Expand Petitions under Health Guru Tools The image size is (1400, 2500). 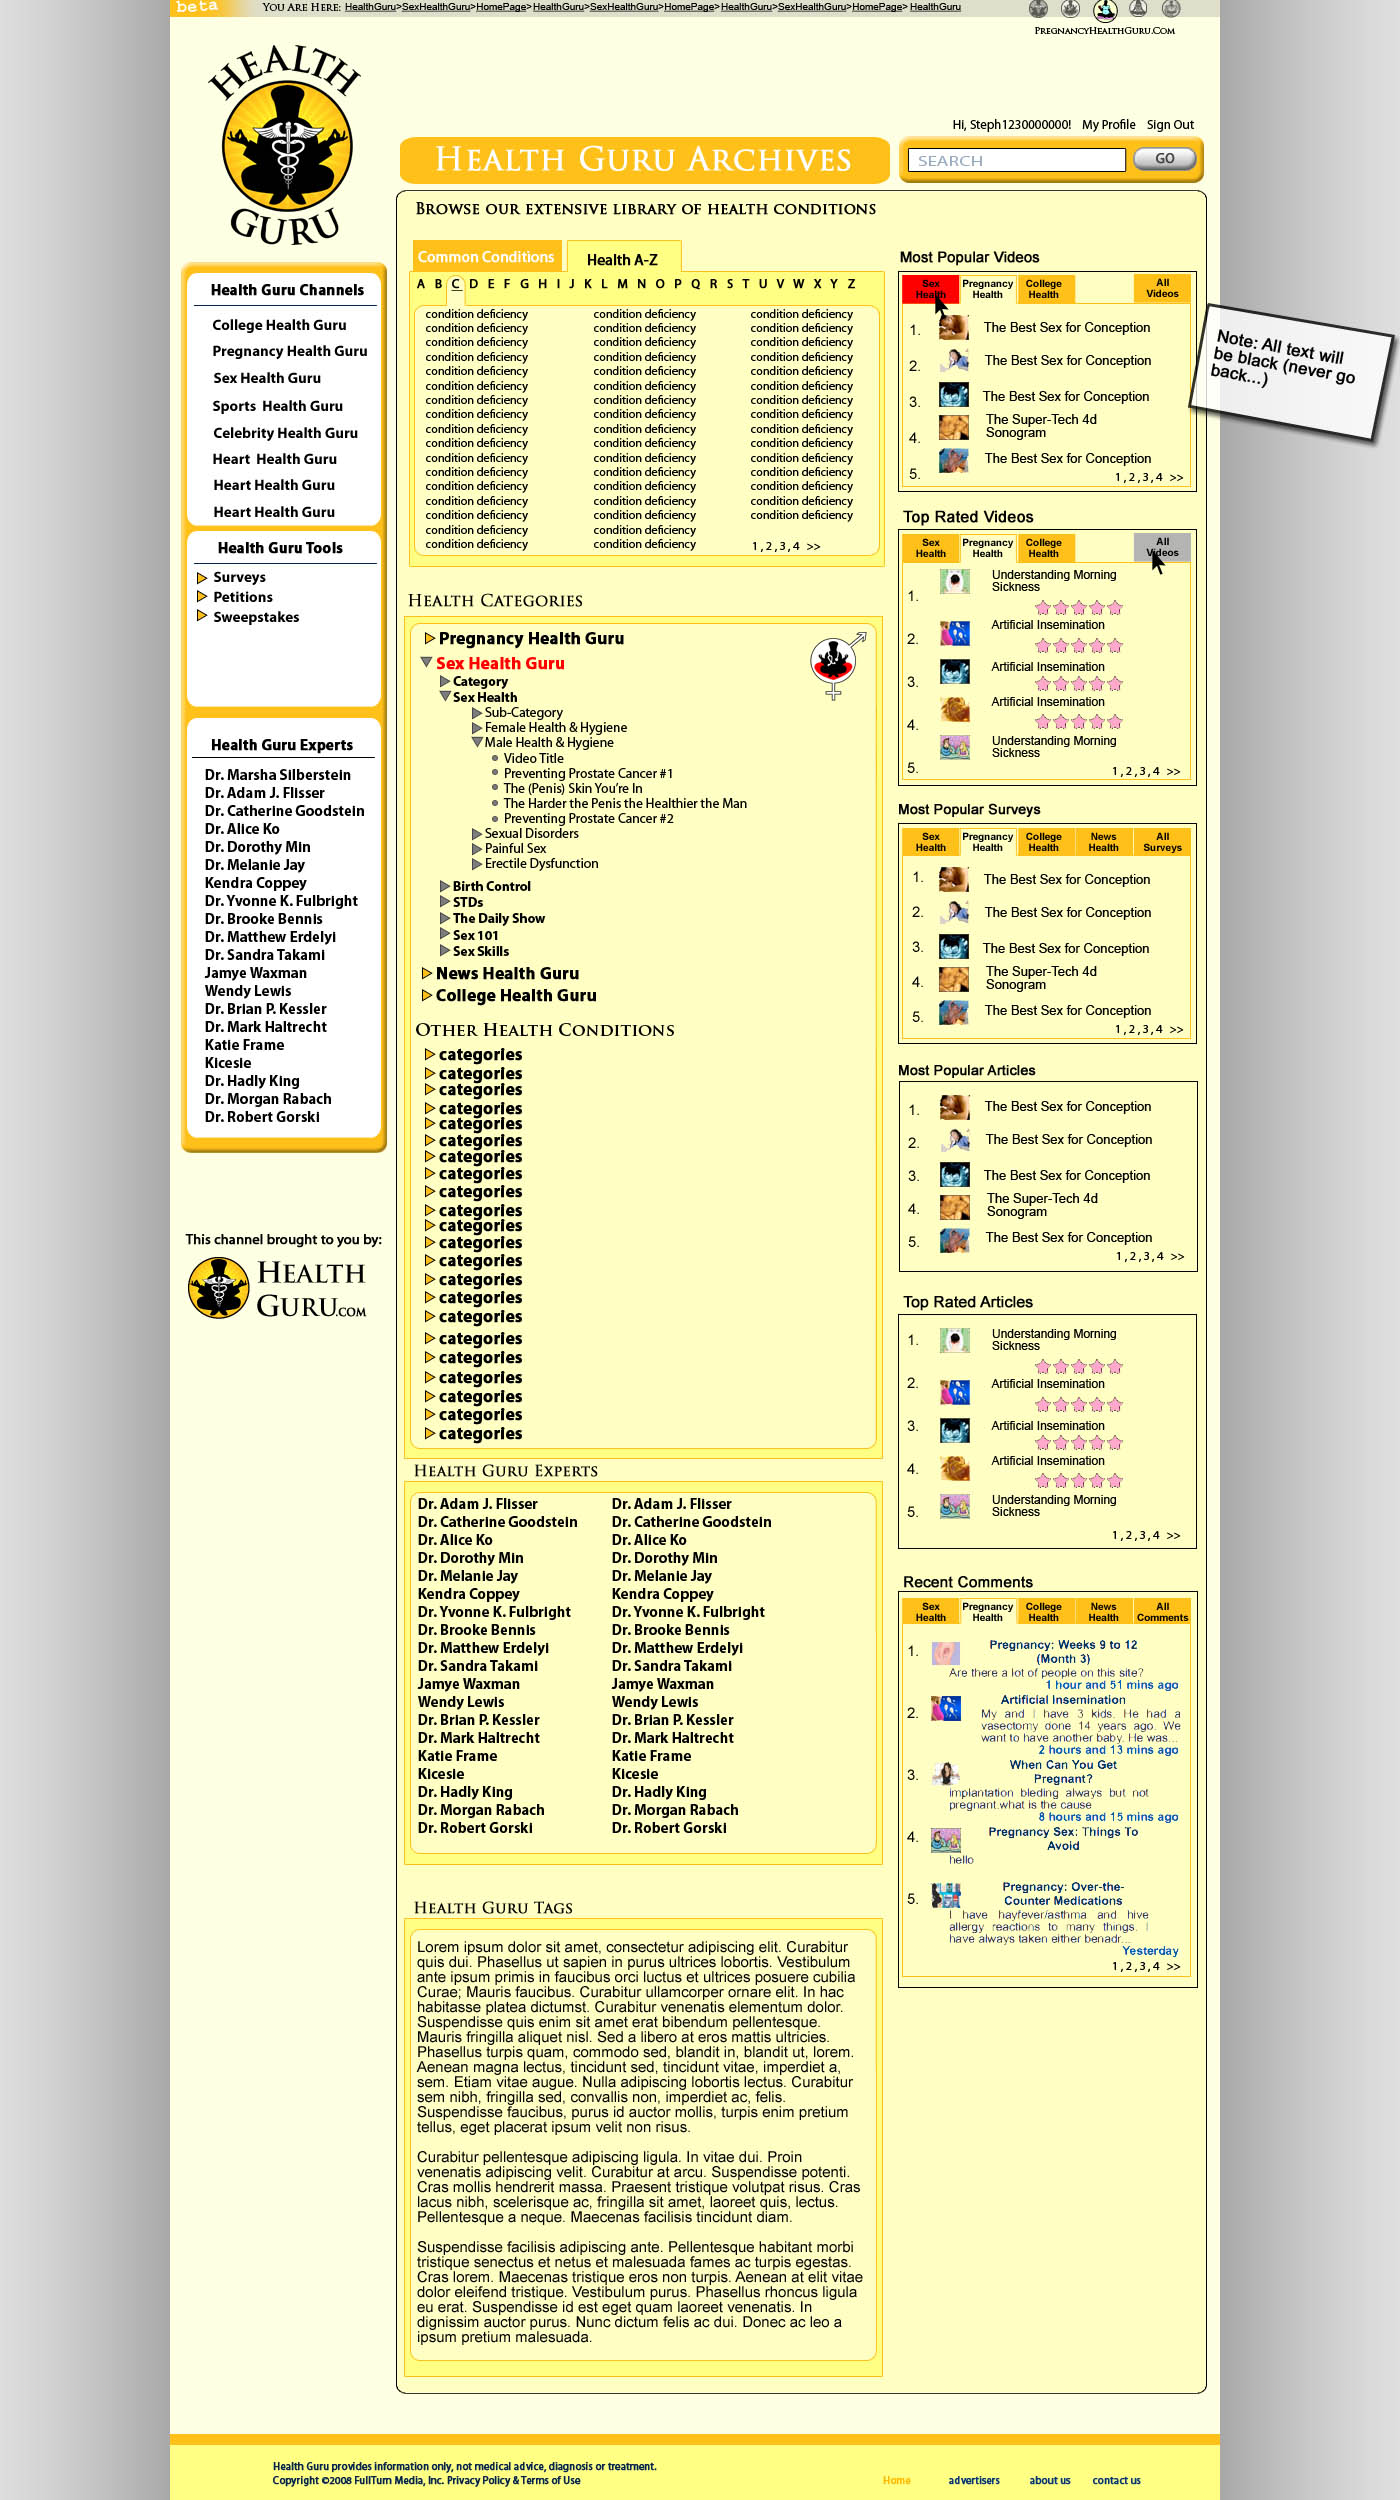[x=202, y=597]
